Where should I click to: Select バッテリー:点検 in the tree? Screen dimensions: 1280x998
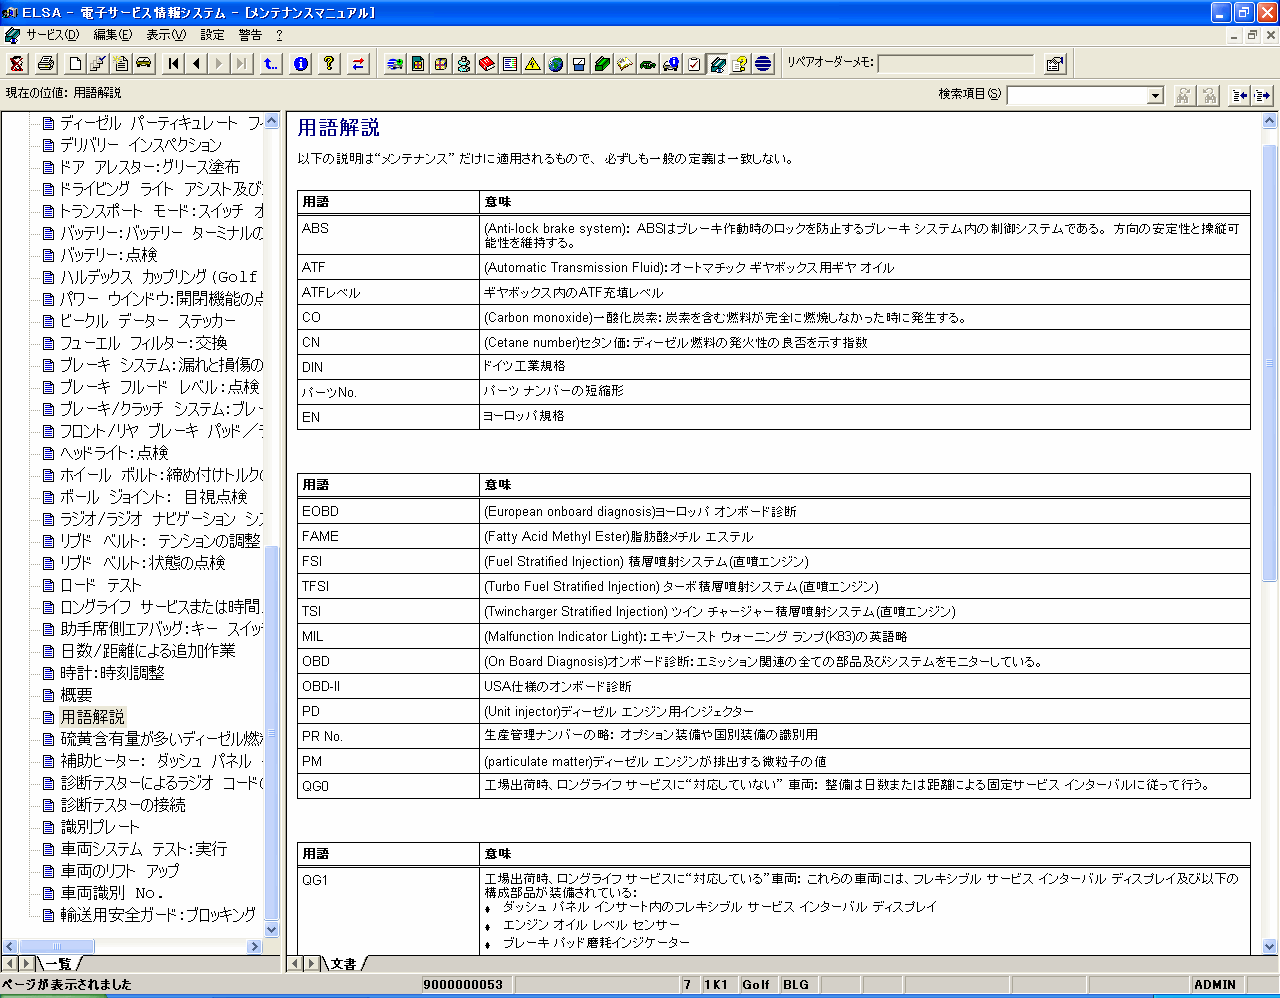[x=108, y=255]
